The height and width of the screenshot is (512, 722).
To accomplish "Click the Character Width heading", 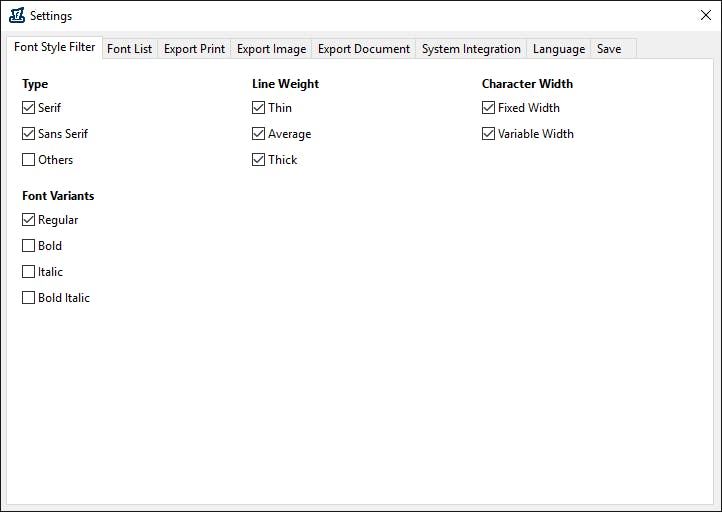I will coord(527,84).
